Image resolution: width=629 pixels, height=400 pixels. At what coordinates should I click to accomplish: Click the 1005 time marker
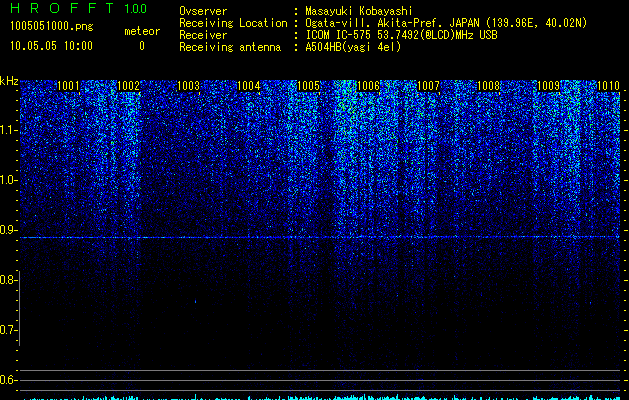coord(308,86)
